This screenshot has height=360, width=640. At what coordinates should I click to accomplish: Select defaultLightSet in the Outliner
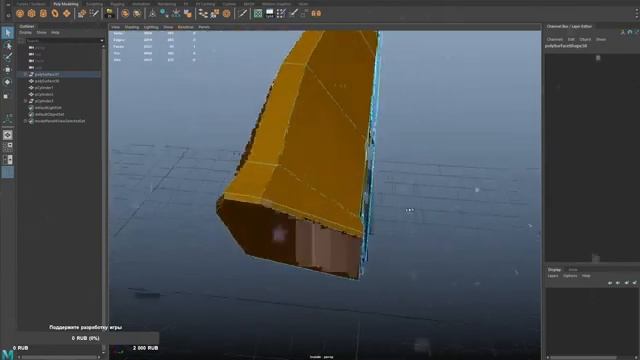[x=48, y=108]
